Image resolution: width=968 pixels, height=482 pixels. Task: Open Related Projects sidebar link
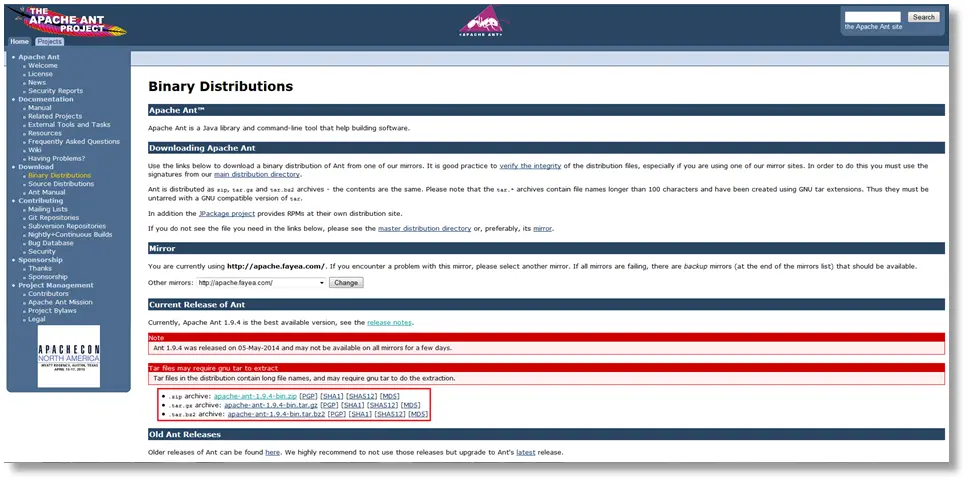pos(55,116)
